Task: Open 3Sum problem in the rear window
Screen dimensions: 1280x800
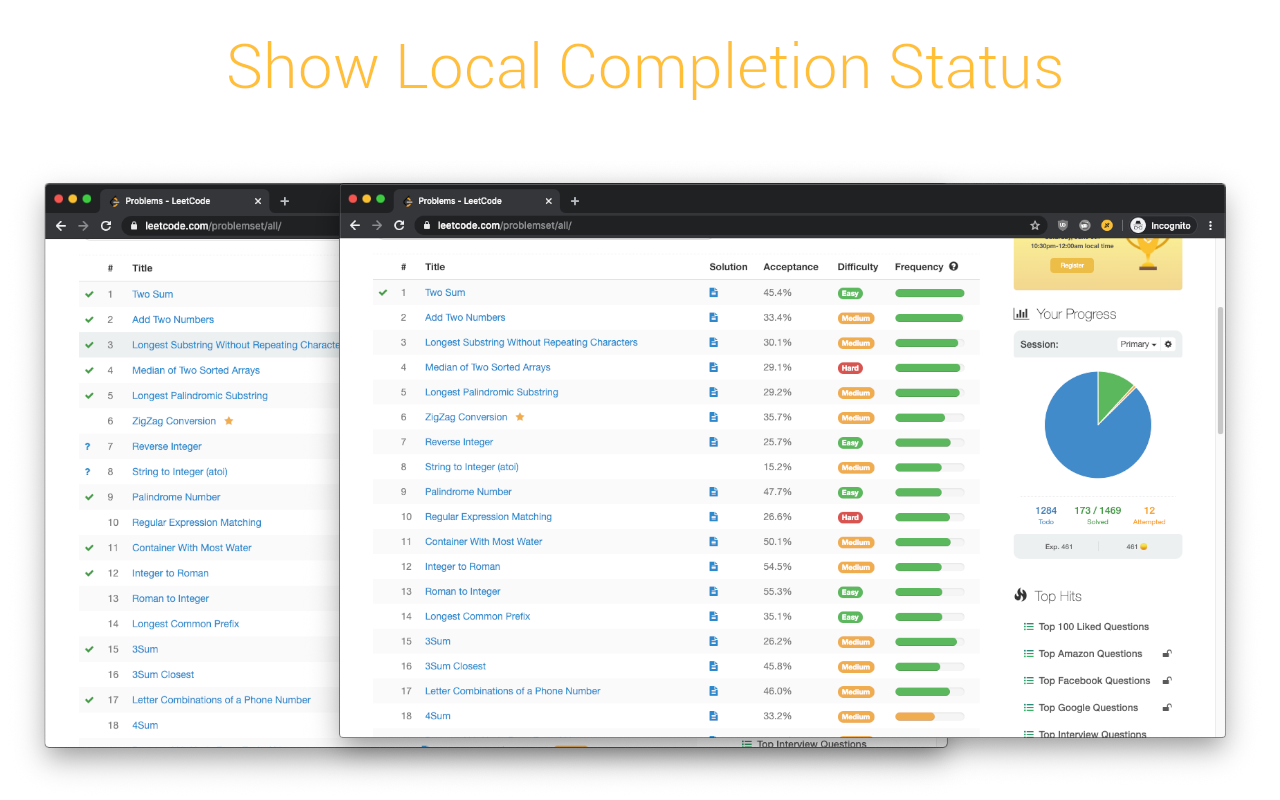Action: click(145, 649)
